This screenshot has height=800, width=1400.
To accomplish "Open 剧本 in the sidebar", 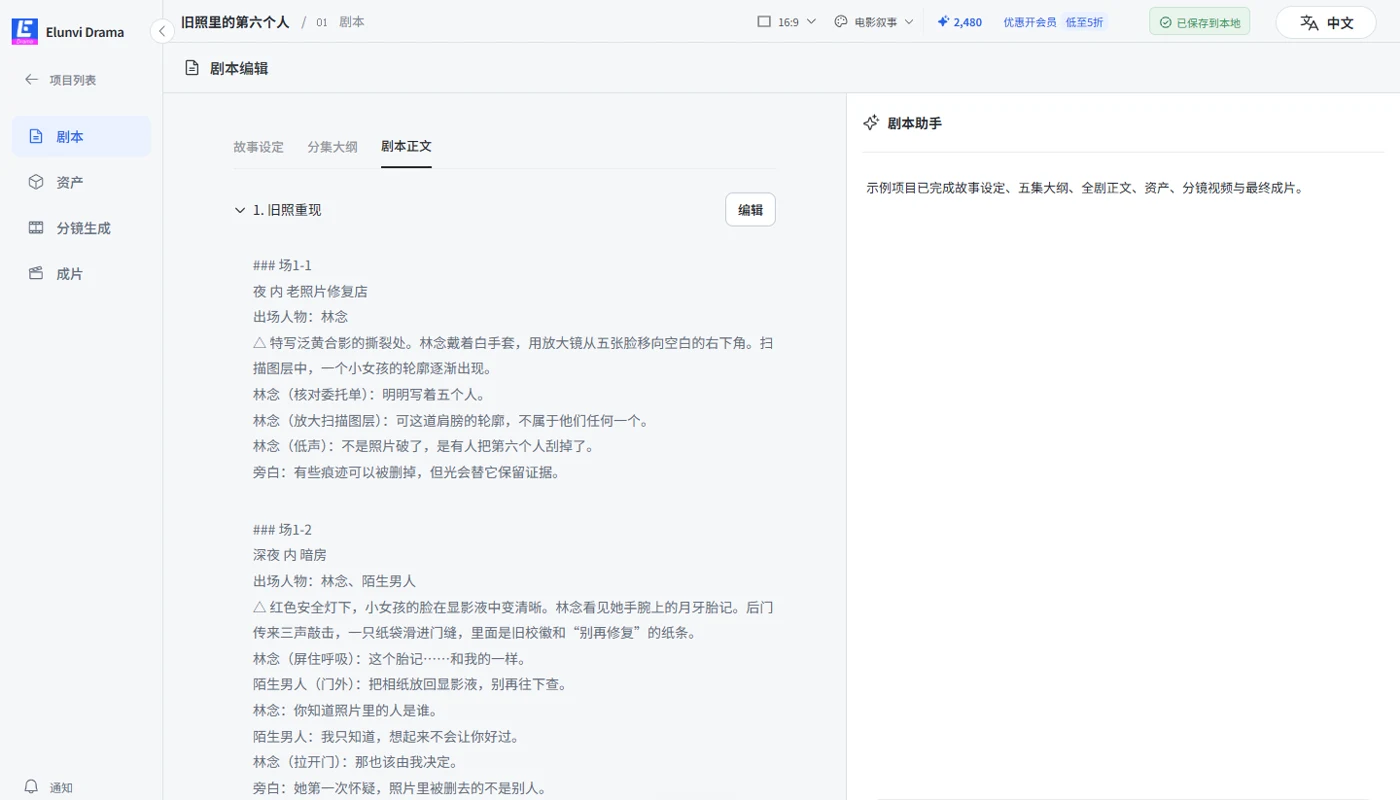I will point(81,137).
